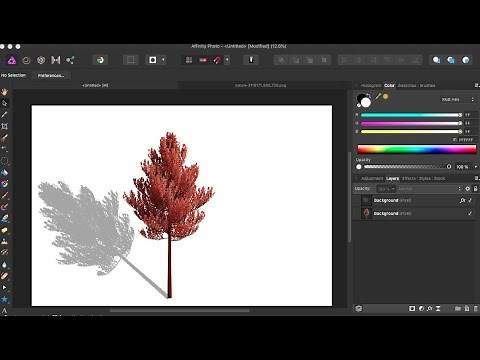The height and width of the screenshot is (360, 480).
Task: Toggle visibility check of tree Background layer
Action: click(x=470, y=213)
